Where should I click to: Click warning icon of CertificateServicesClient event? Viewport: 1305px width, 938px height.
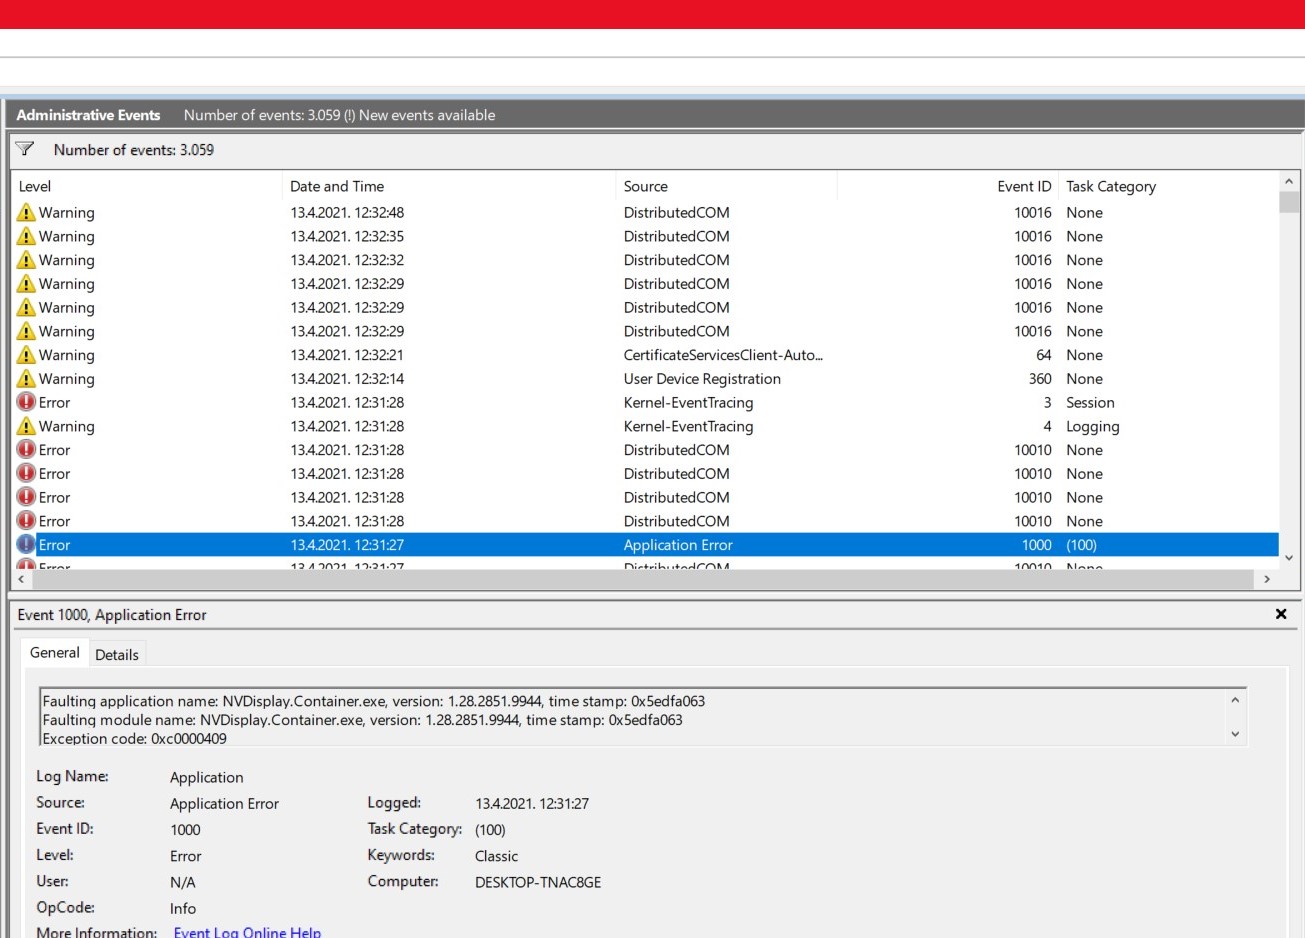pos(26,355)
